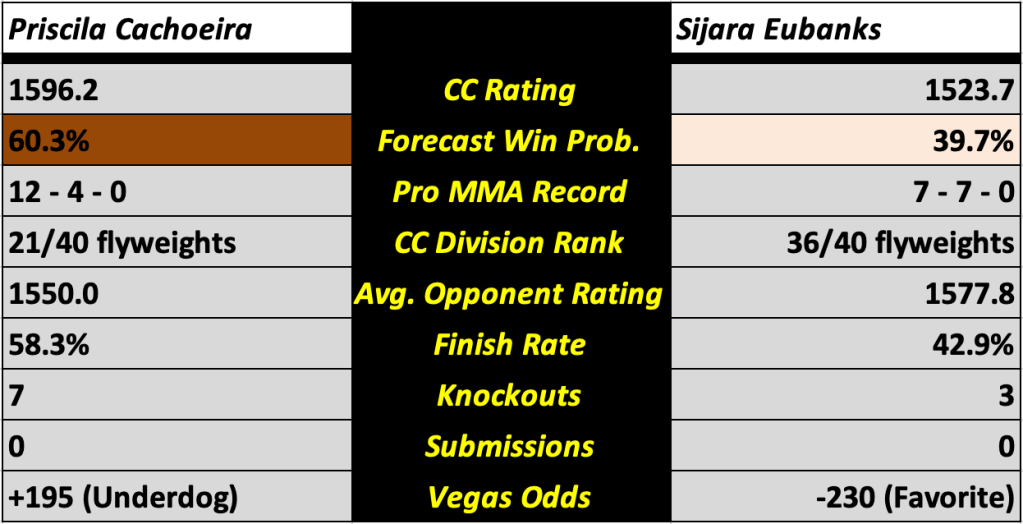Click the 1523.7 rating cell

coord(846,90)
